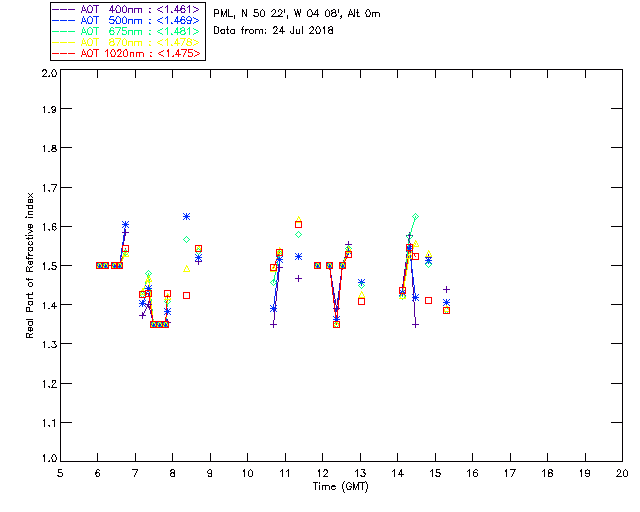Click the 'Time (GMT)' axis label

340,487
